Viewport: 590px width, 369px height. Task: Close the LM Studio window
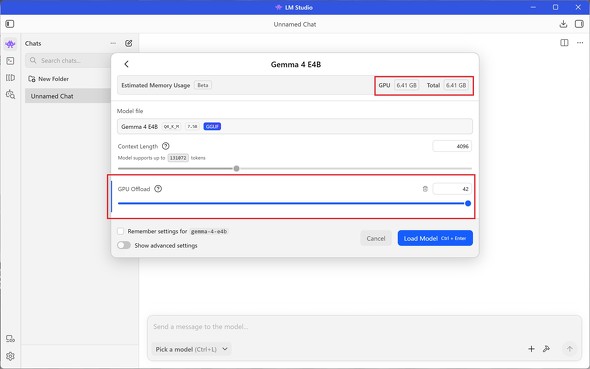pyautogui.click(x=578, y=7)
